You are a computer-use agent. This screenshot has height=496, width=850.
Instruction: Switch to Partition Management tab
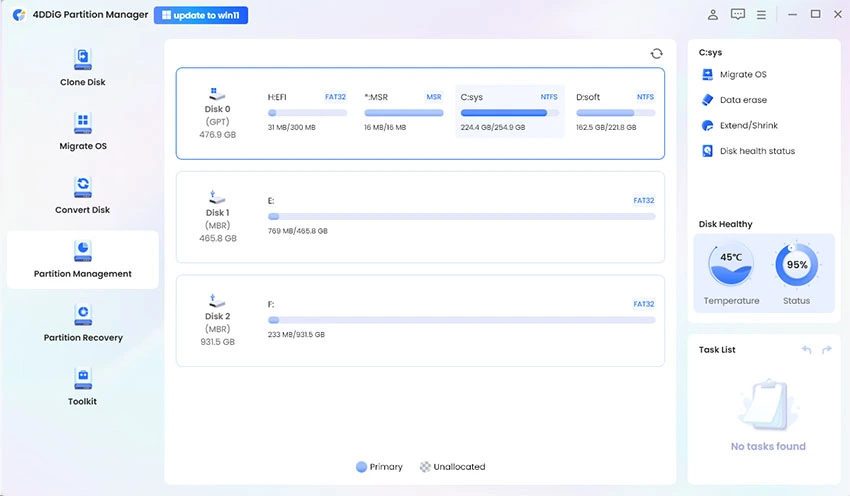82,260
